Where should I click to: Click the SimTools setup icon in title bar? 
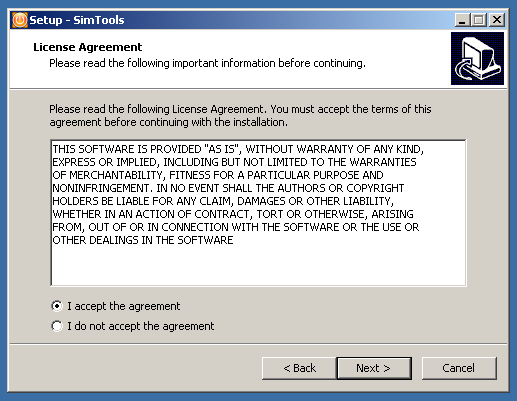click(20, 20)
